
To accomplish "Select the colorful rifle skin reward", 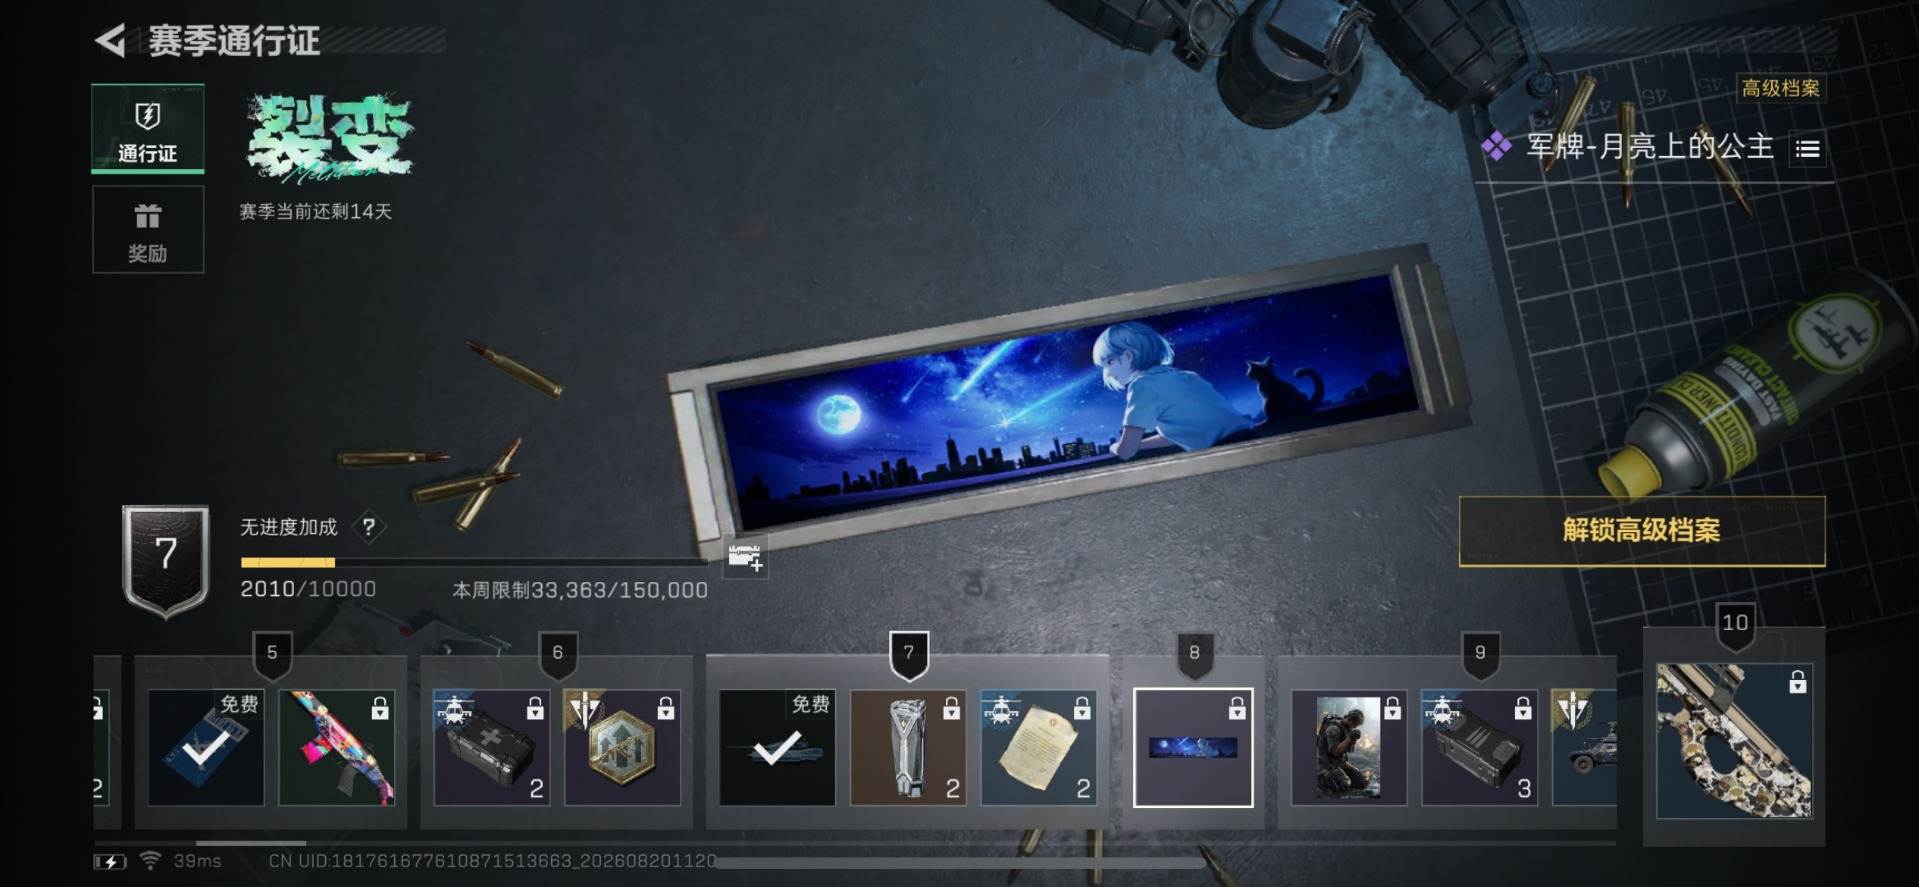I will (337, 747).
